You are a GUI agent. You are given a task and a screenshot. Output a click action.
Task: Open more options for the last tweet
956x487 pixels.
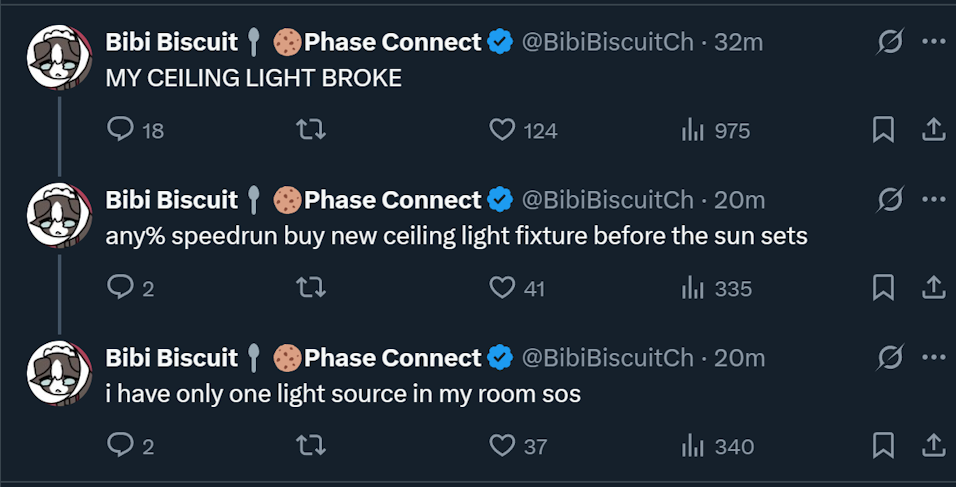[933, 358]
